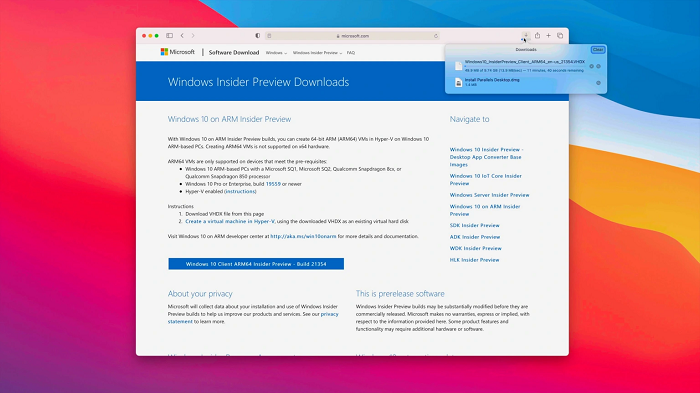Download Windows 10 Client ARM64 Build 21354

pos(256,264)
